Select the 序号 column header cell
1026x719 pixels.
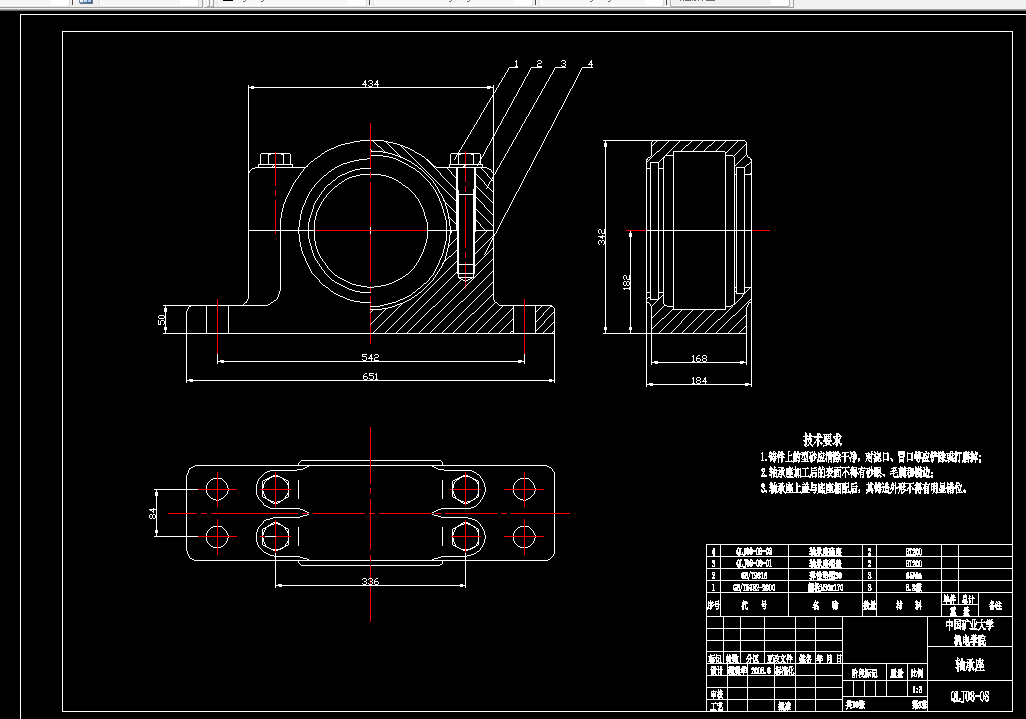[x=713, y=605]
